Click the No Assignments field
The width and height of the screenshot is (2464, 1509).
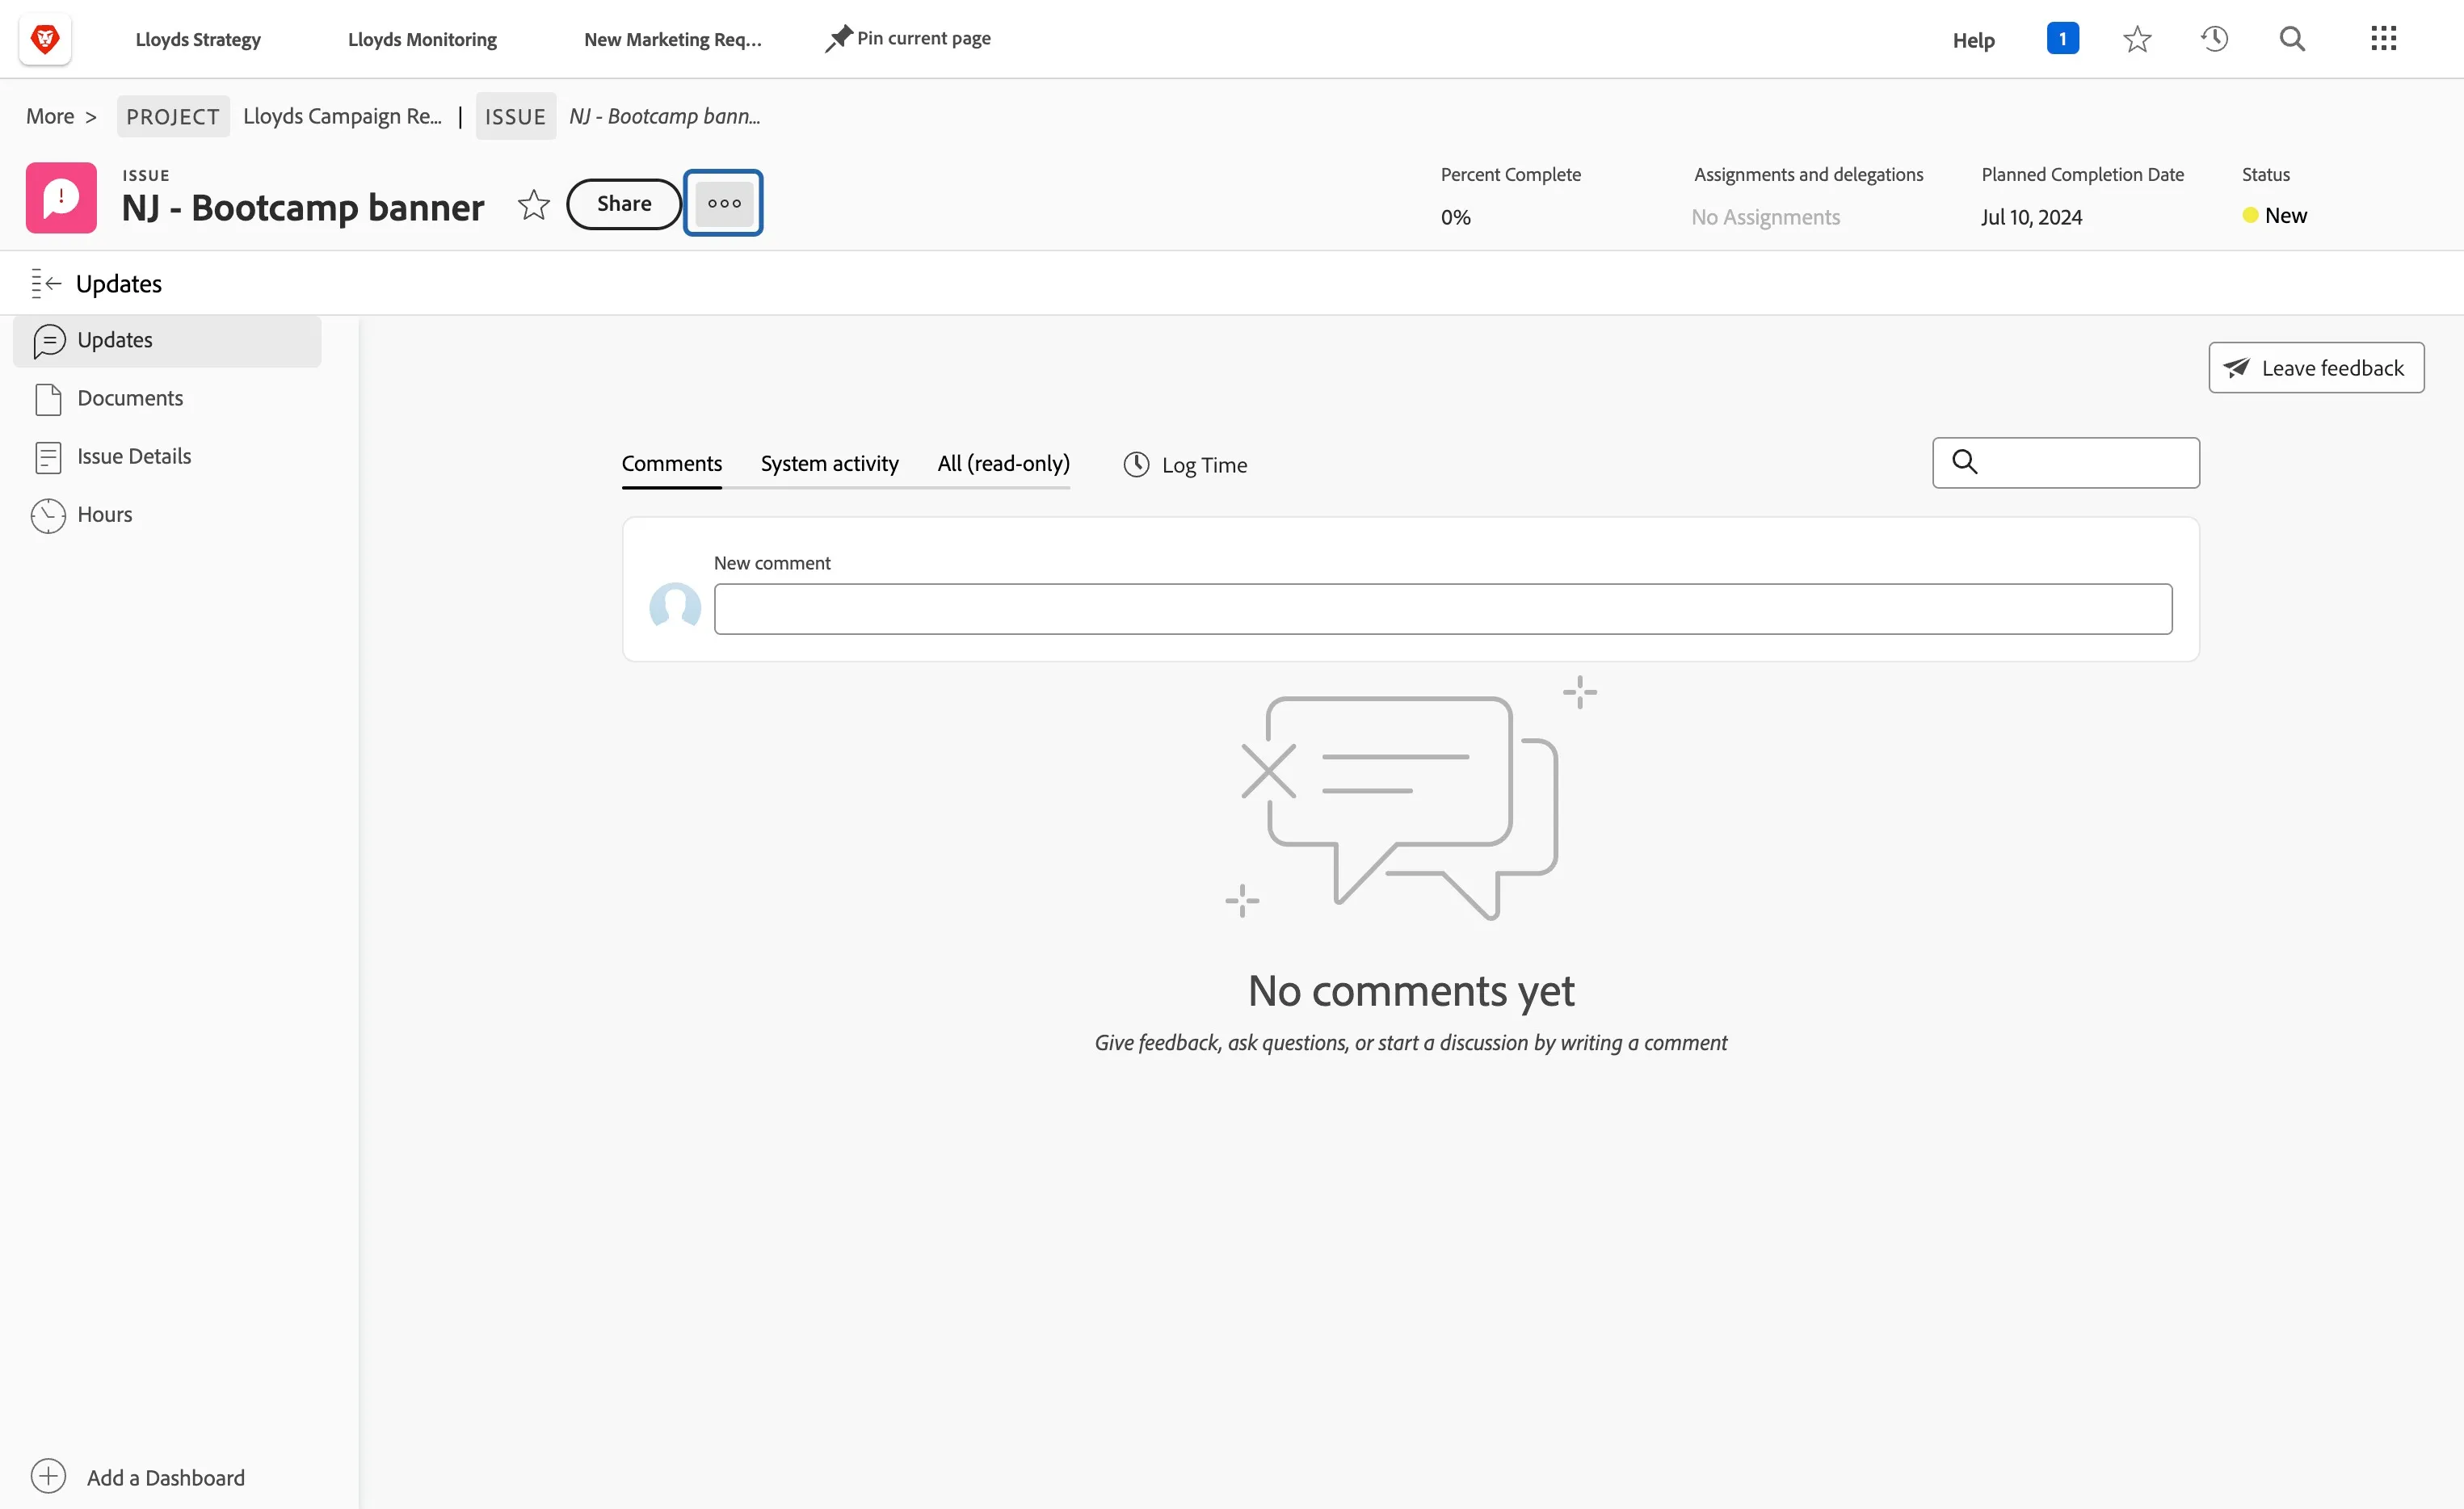[x=1765, y=217]
